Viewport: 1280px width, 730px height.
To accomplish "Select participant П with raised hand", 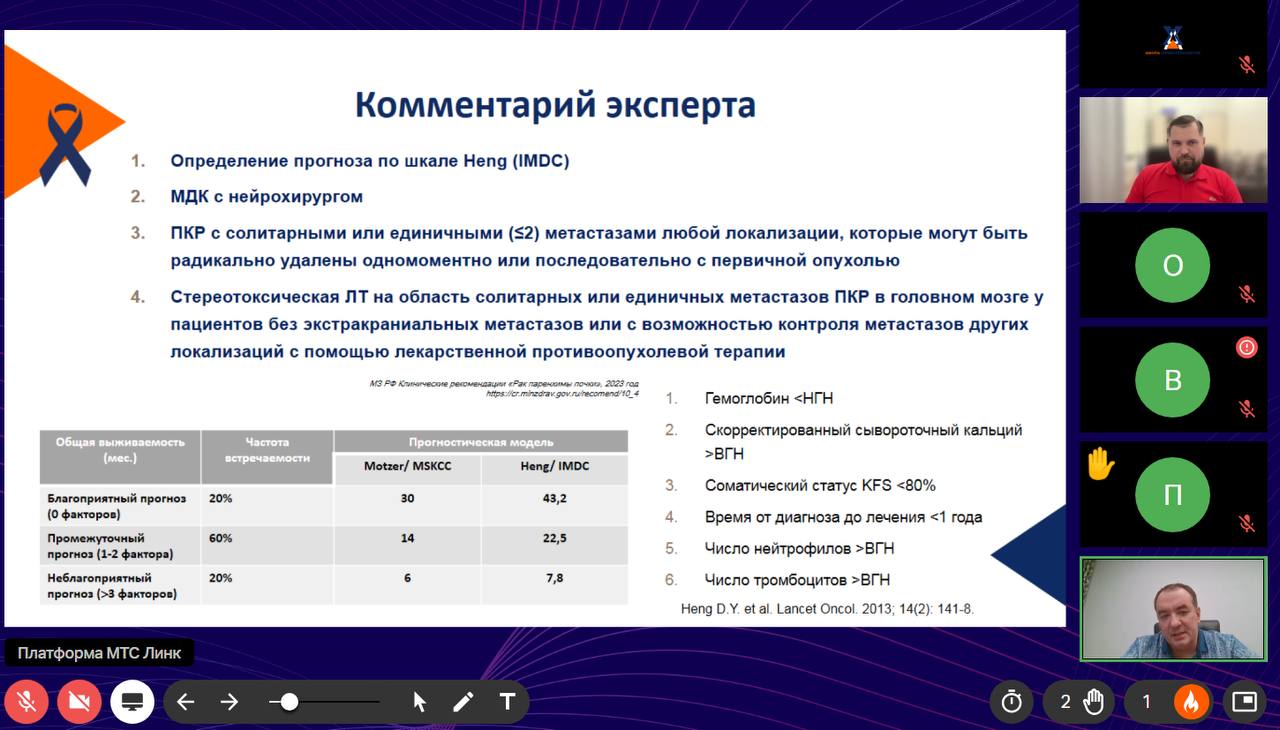I will (x=1173, y=495).
